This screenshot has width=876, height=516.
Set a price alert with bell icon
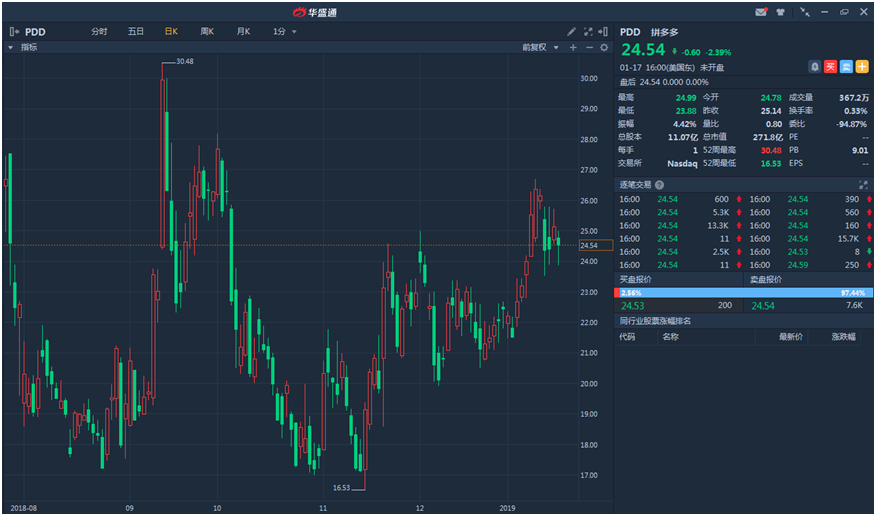pyautogui.click(x=815, y=66)
